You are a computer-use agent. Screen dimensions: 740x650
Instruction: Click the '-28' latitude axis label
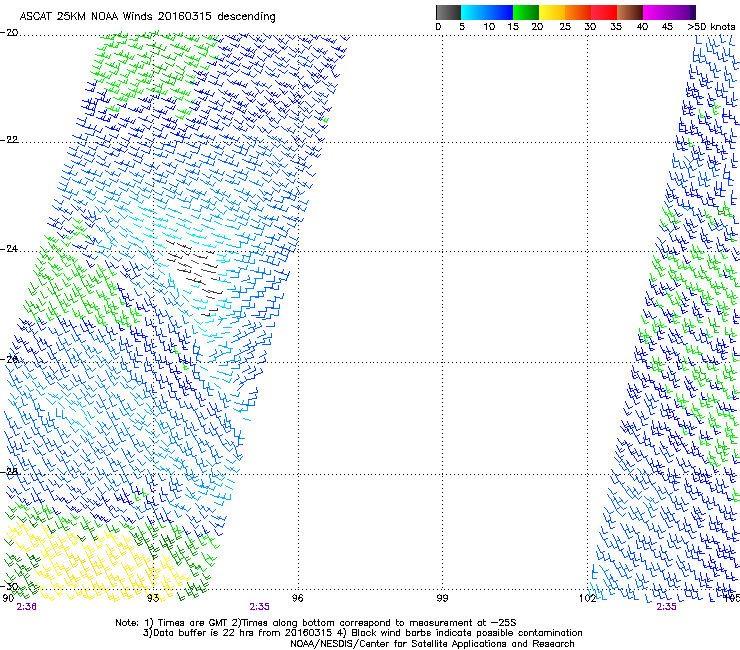[x=9, y=472]
